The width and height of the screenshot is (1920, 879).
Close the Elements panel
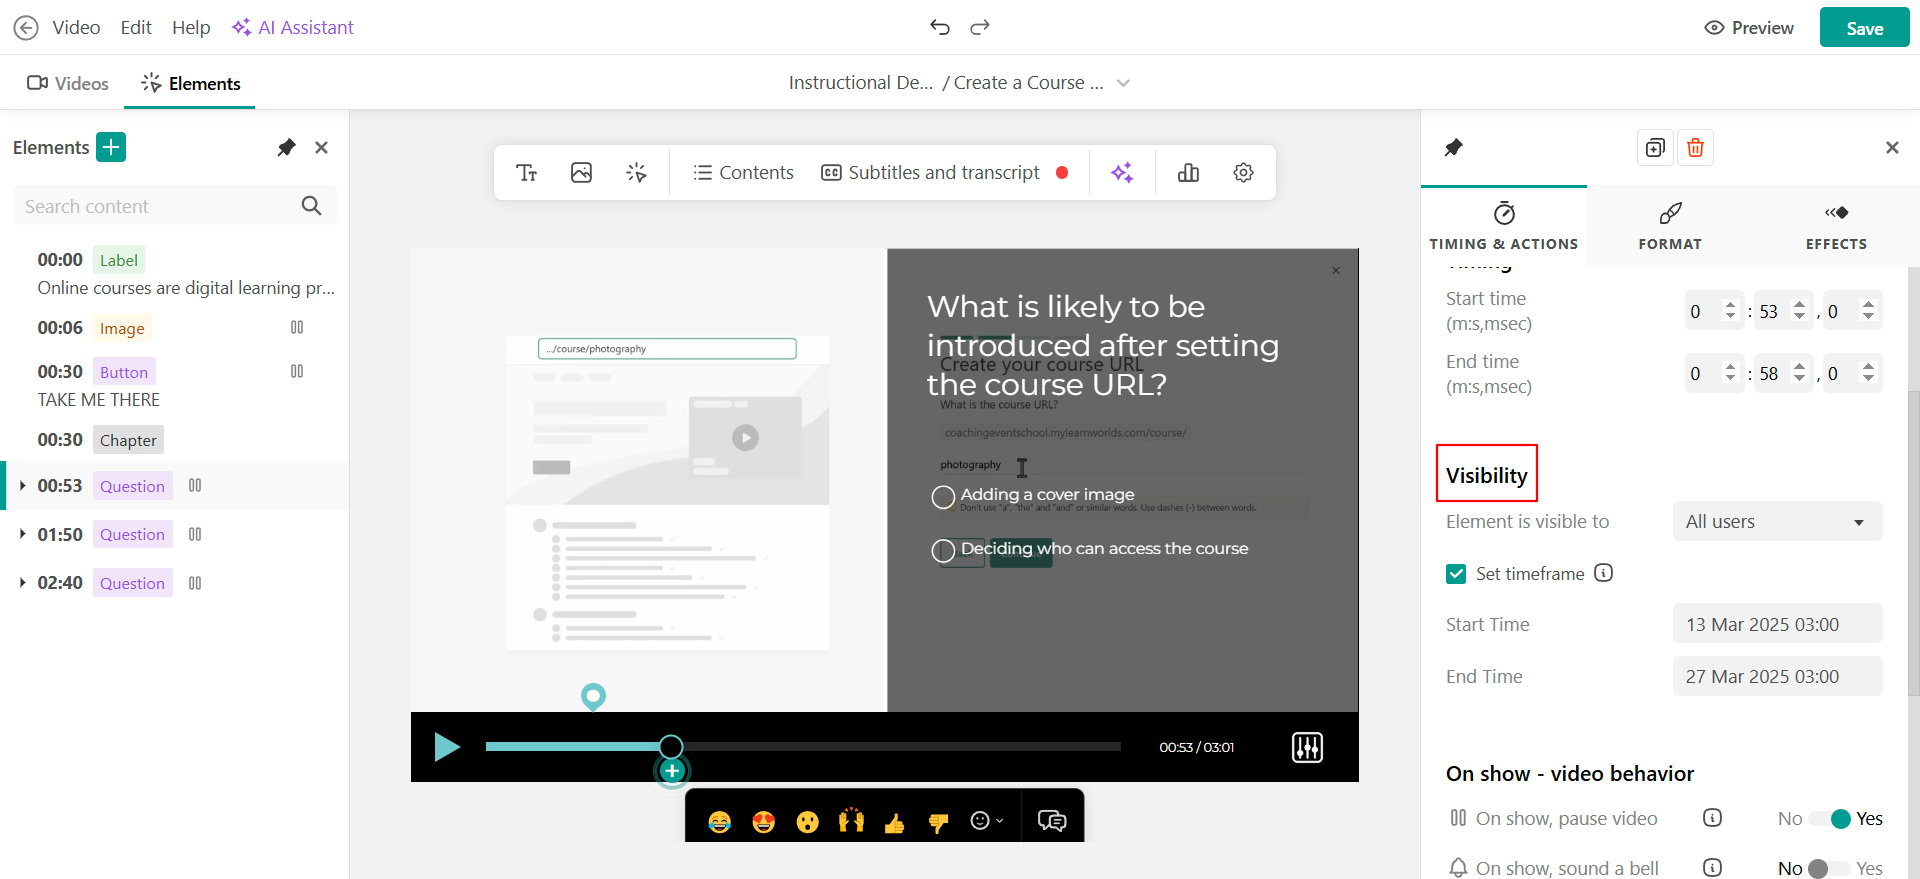(x=321, y=148)
